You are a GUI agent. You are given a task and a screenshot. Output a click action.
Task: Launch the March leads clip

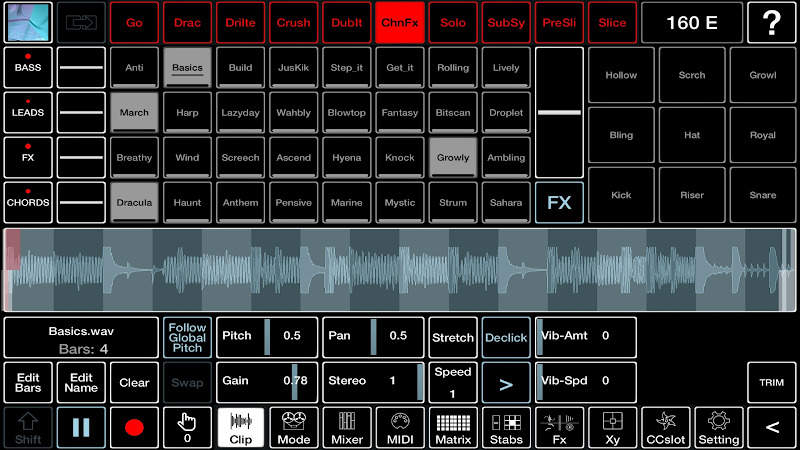[134, 112]
